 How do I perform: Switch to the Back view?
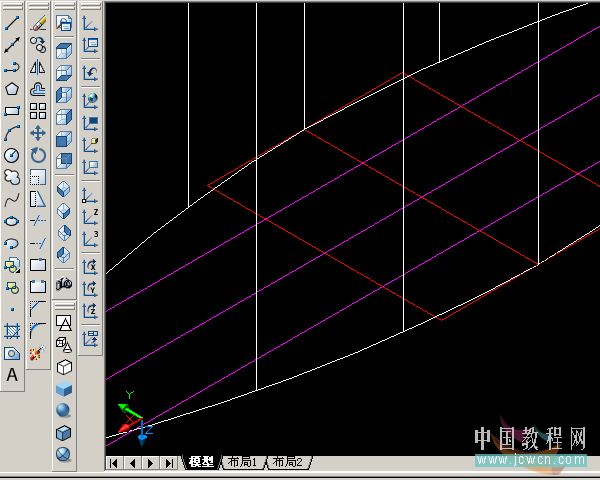64,161
